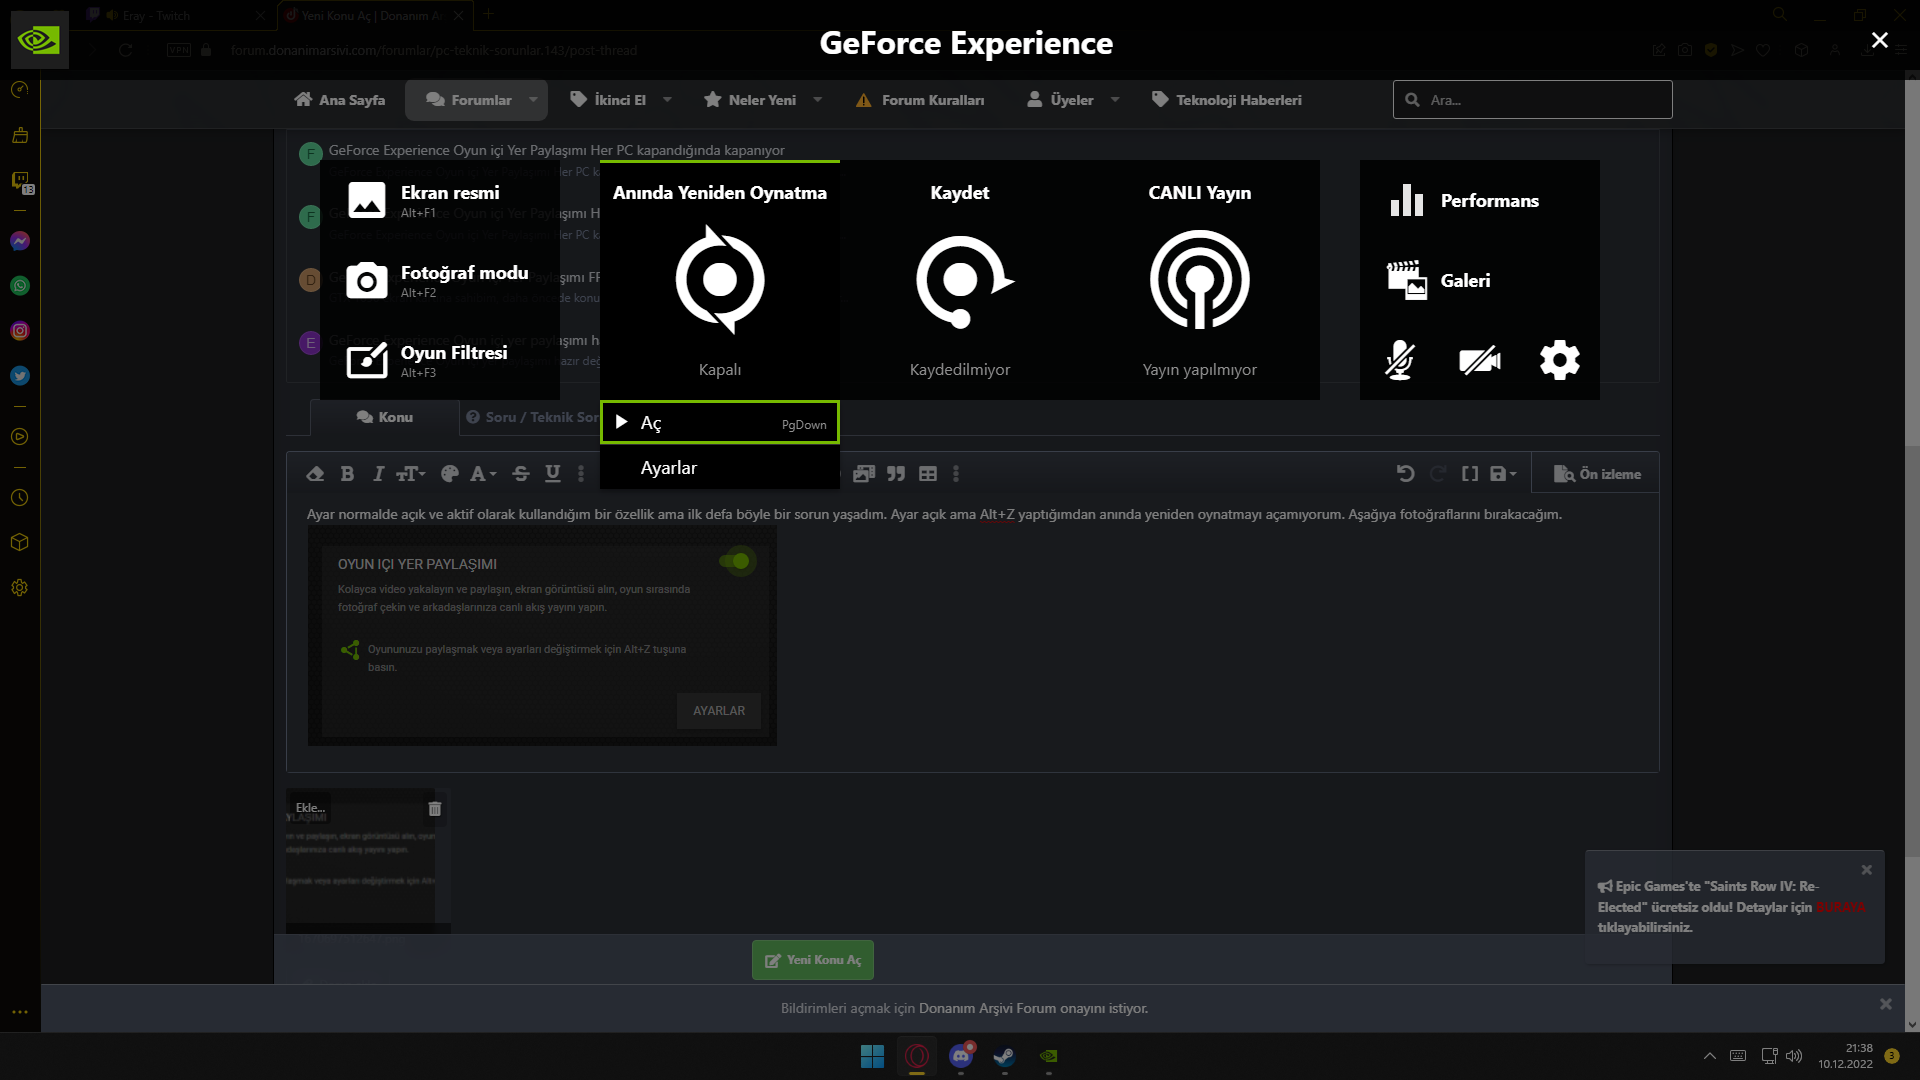The height and width of the screenshot is (1080, 1920).
Task: Open Instagram in Opera sidebar
Action: click(20, 331)
